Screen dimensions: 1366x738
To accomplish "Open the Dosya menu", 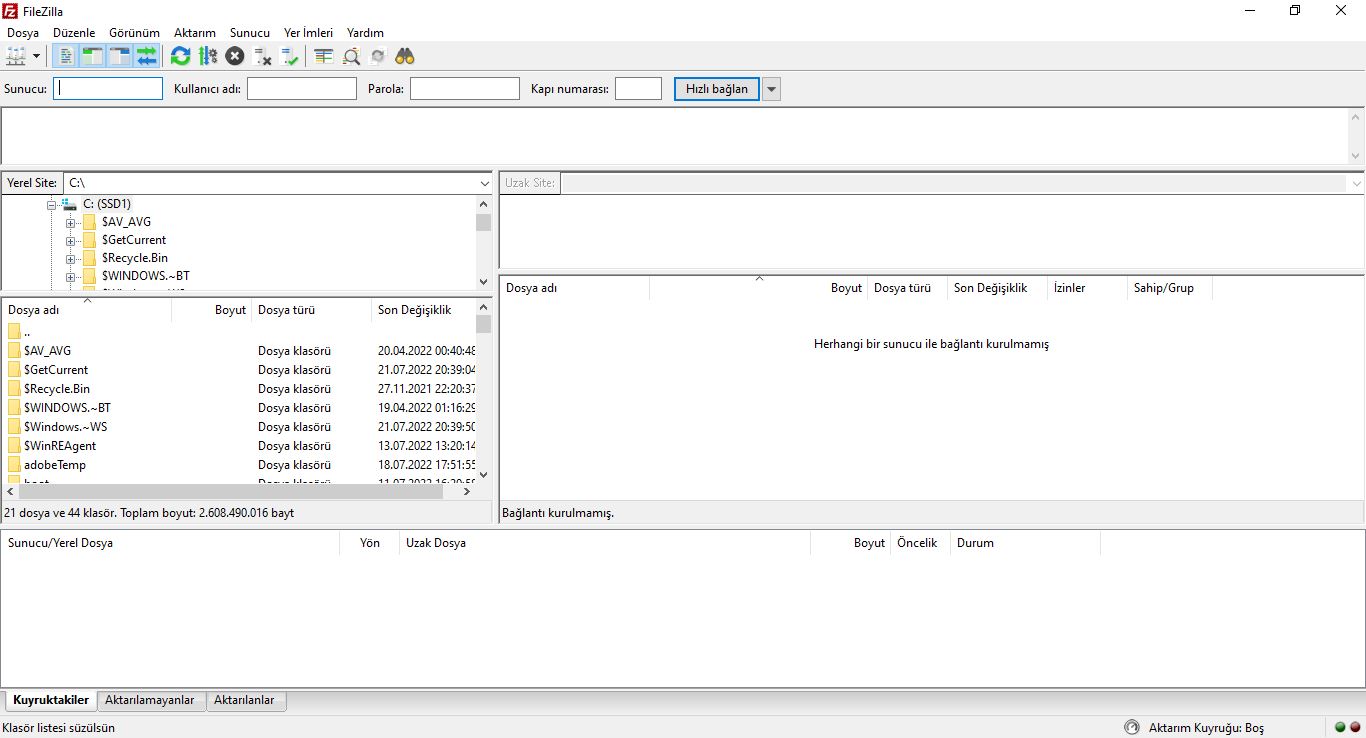I will point(23,33).
